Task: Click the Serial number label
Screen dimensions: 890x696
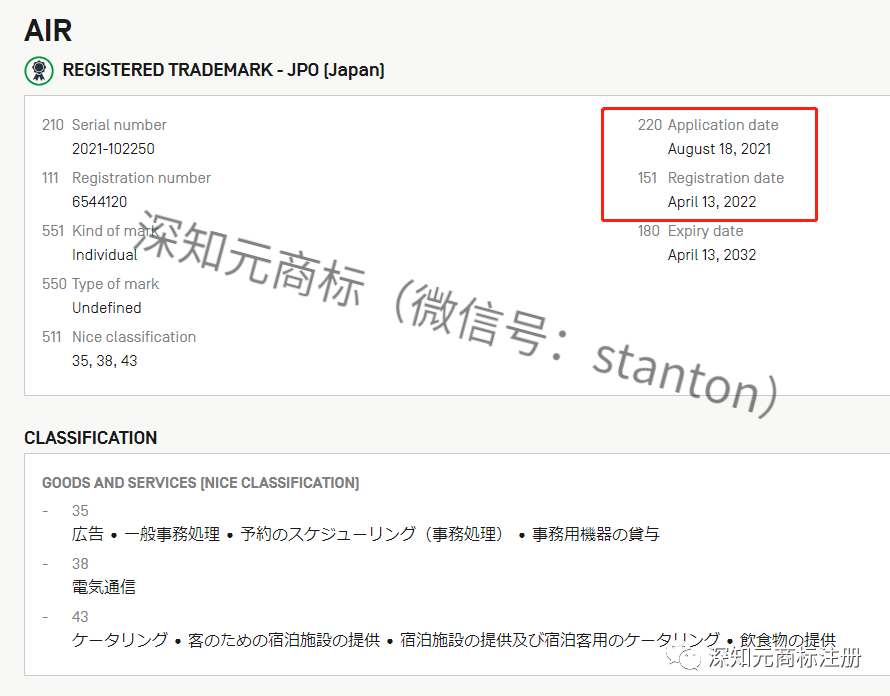Action: click(119, 125)
